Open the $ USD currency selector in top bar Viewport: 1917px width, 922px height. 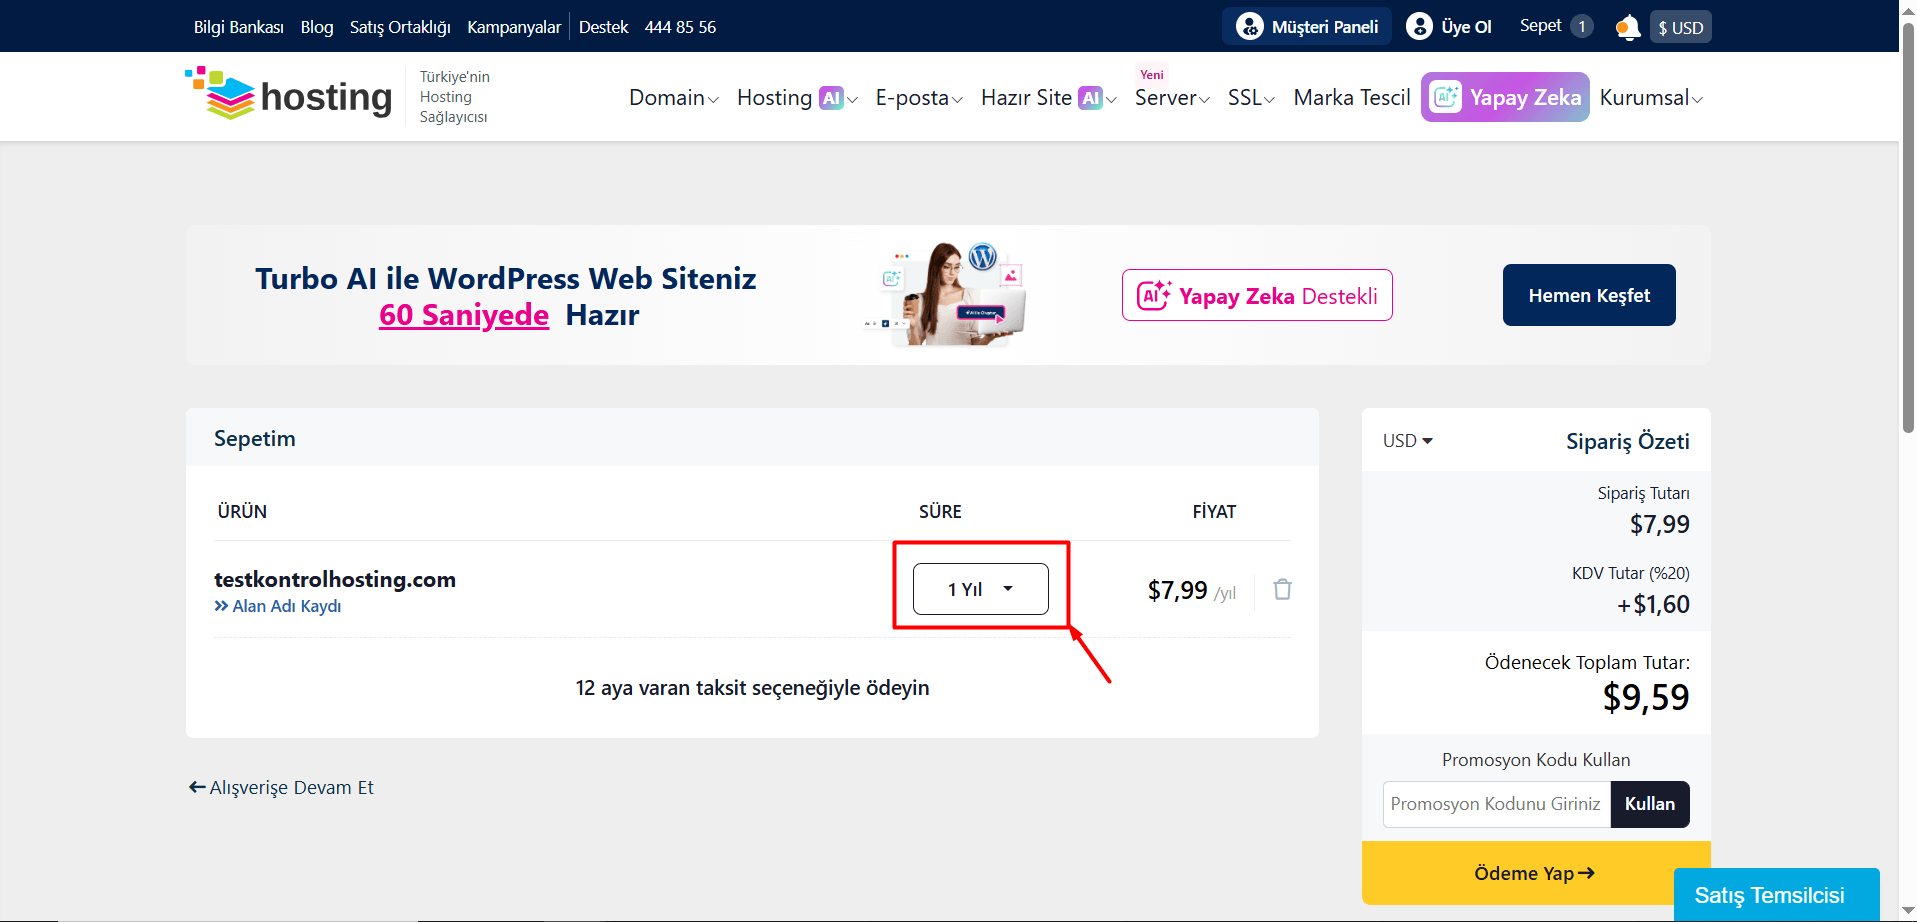click(1680, 27)
